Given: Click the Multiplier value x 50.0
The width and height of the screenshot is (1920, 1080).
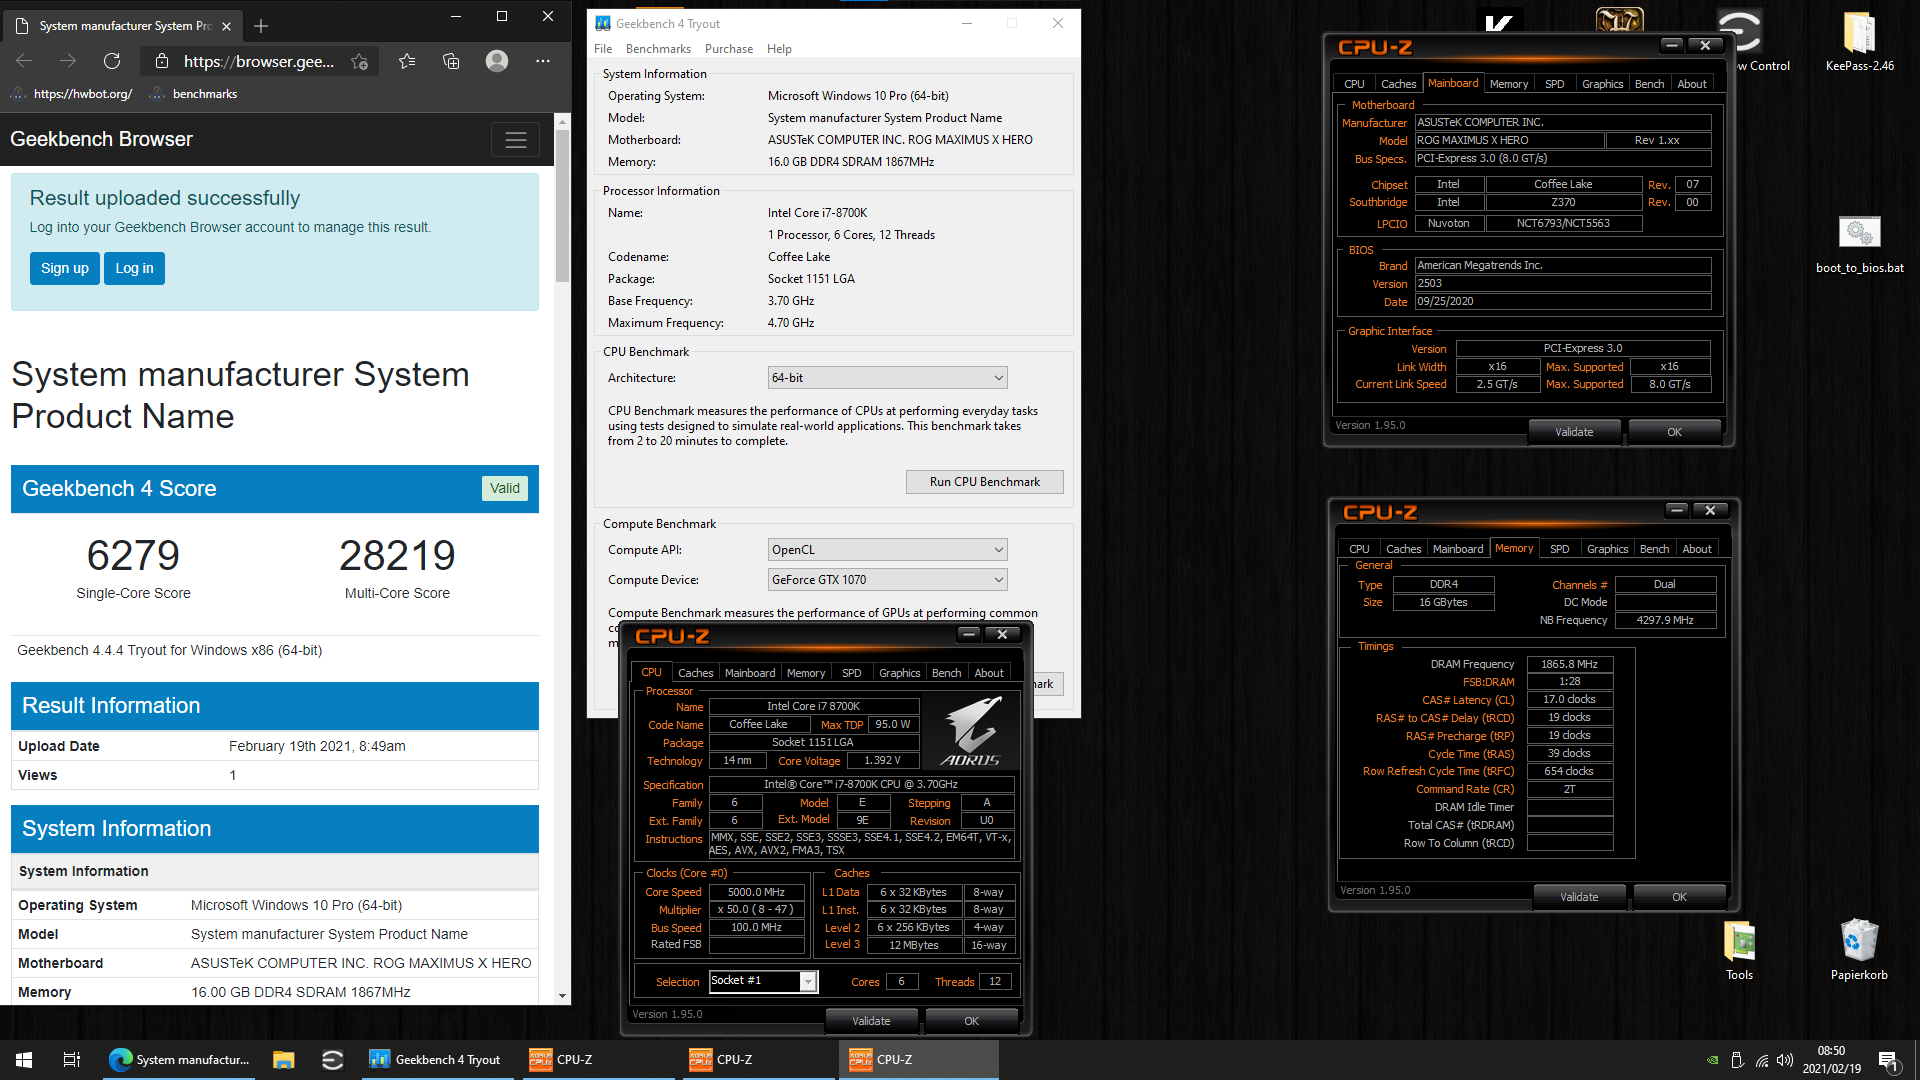Looking at the screenshot, I should tap(756, 910).
